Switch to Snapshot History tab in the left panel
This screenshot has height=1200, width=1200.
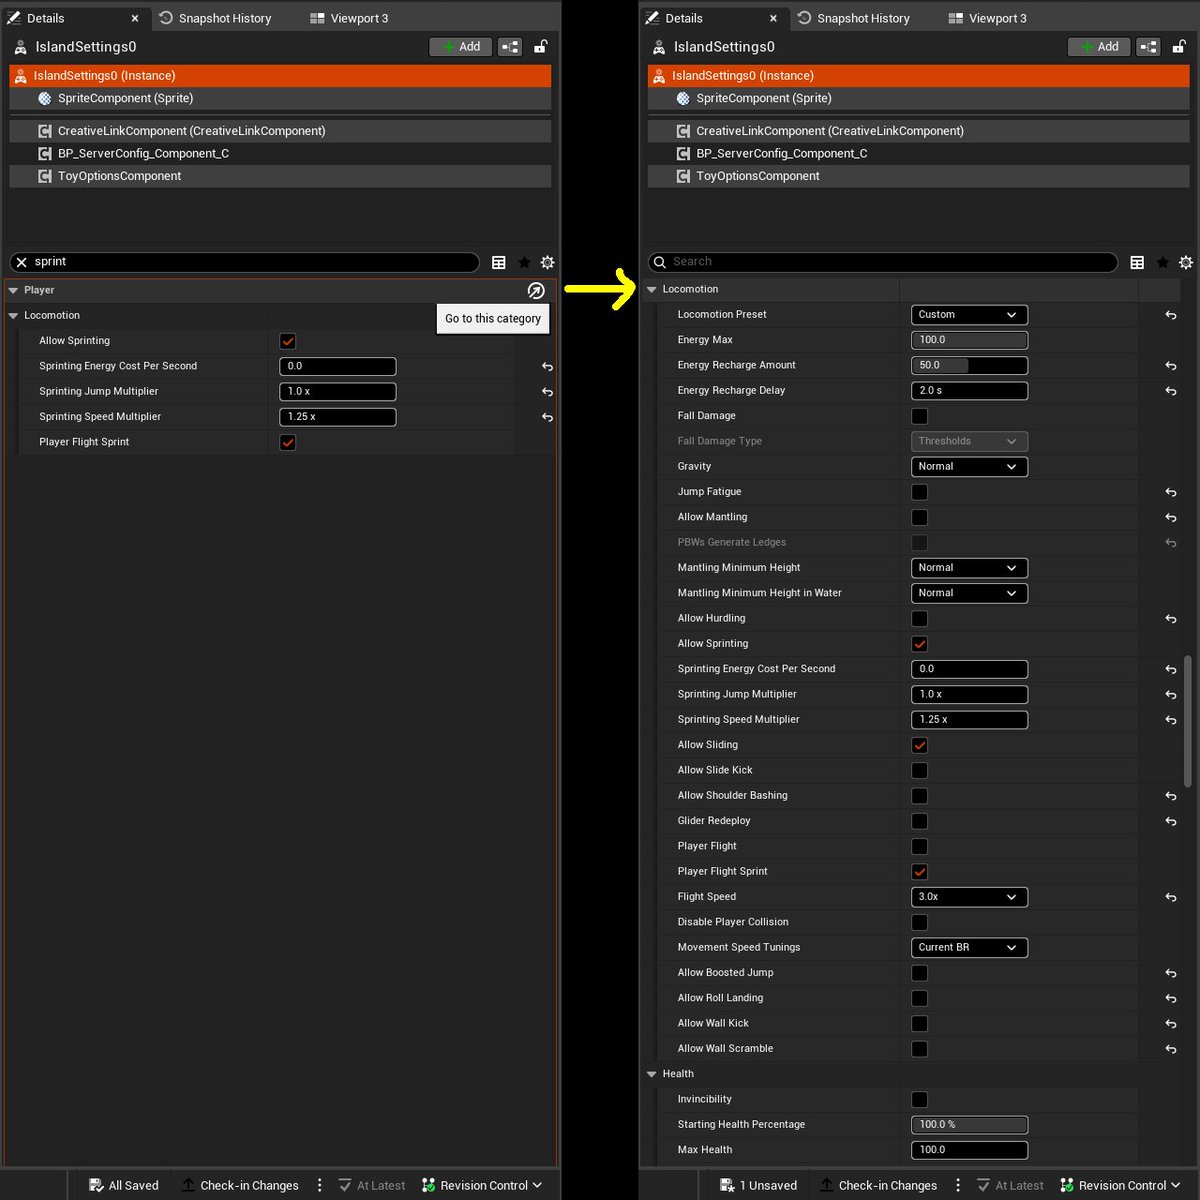tap(215, 18)
